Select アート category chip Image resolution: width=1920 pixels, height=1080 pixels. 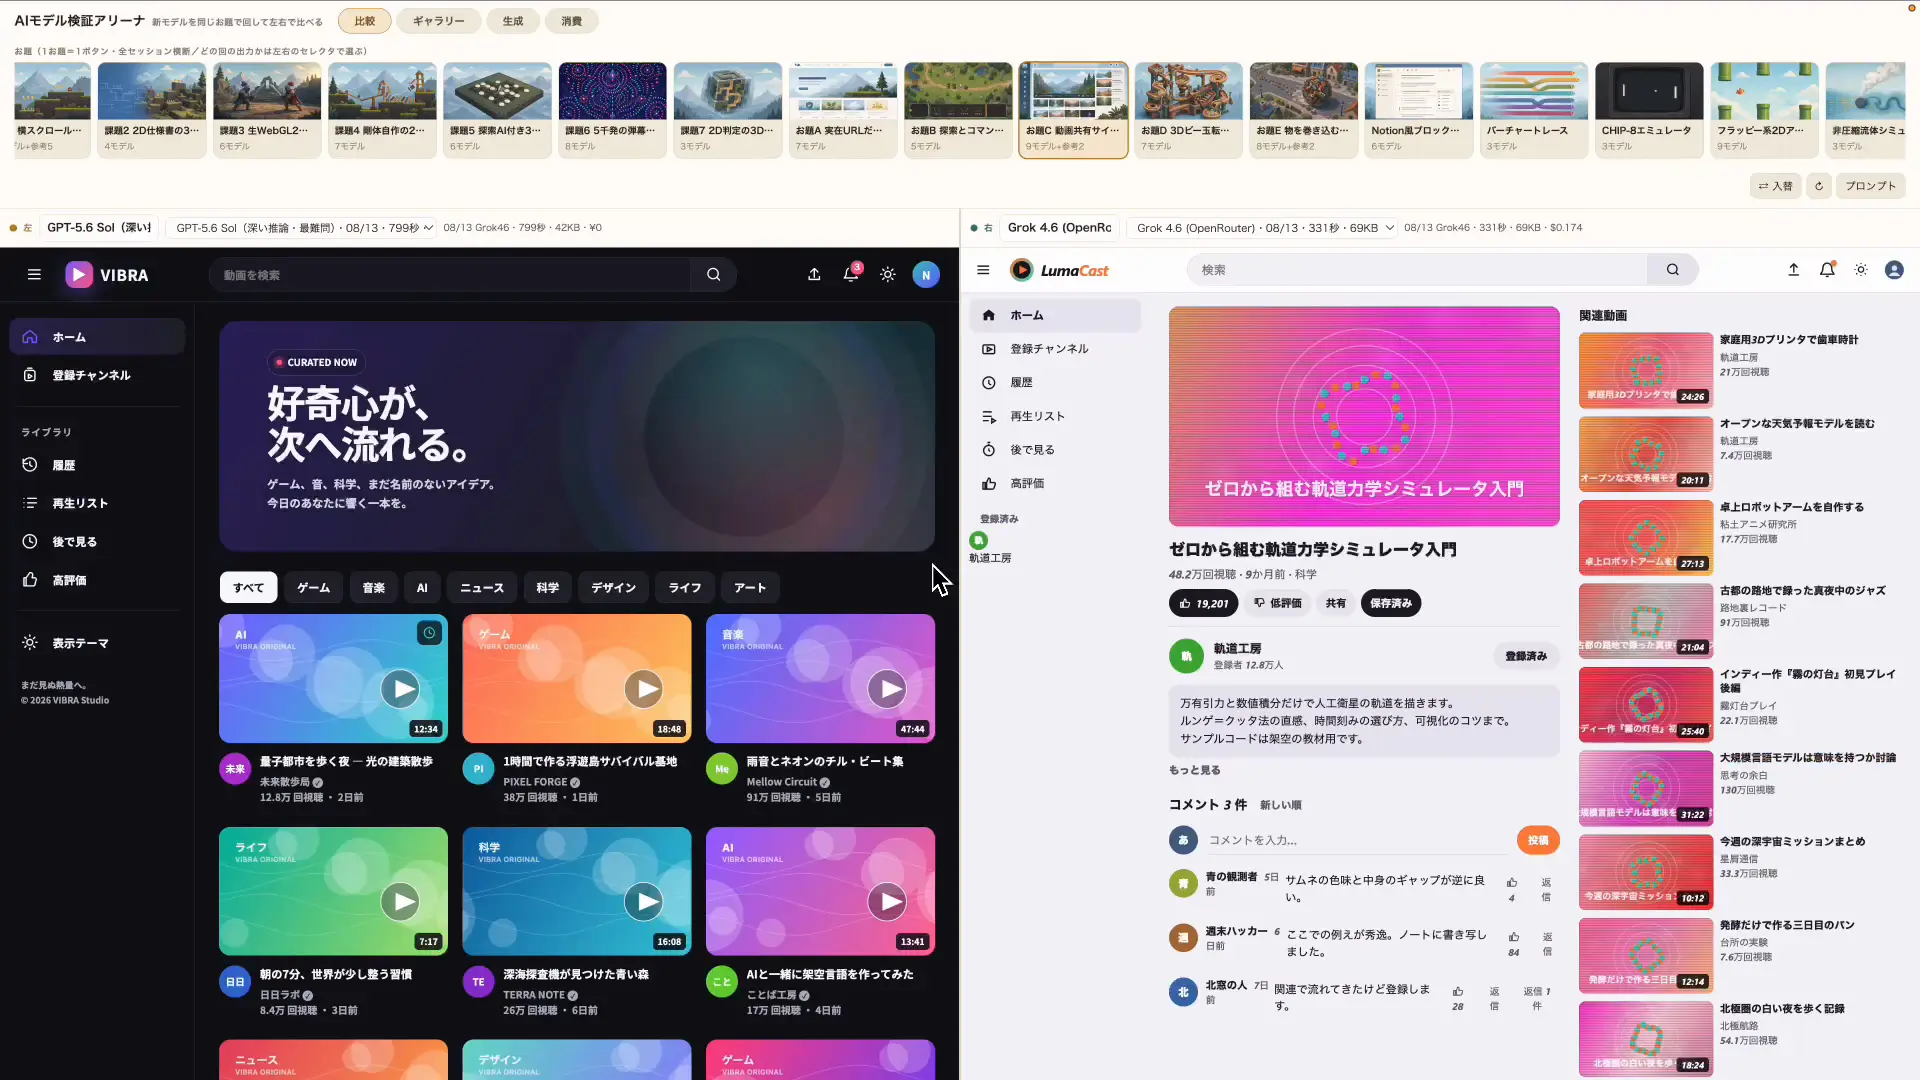point(750,588)
